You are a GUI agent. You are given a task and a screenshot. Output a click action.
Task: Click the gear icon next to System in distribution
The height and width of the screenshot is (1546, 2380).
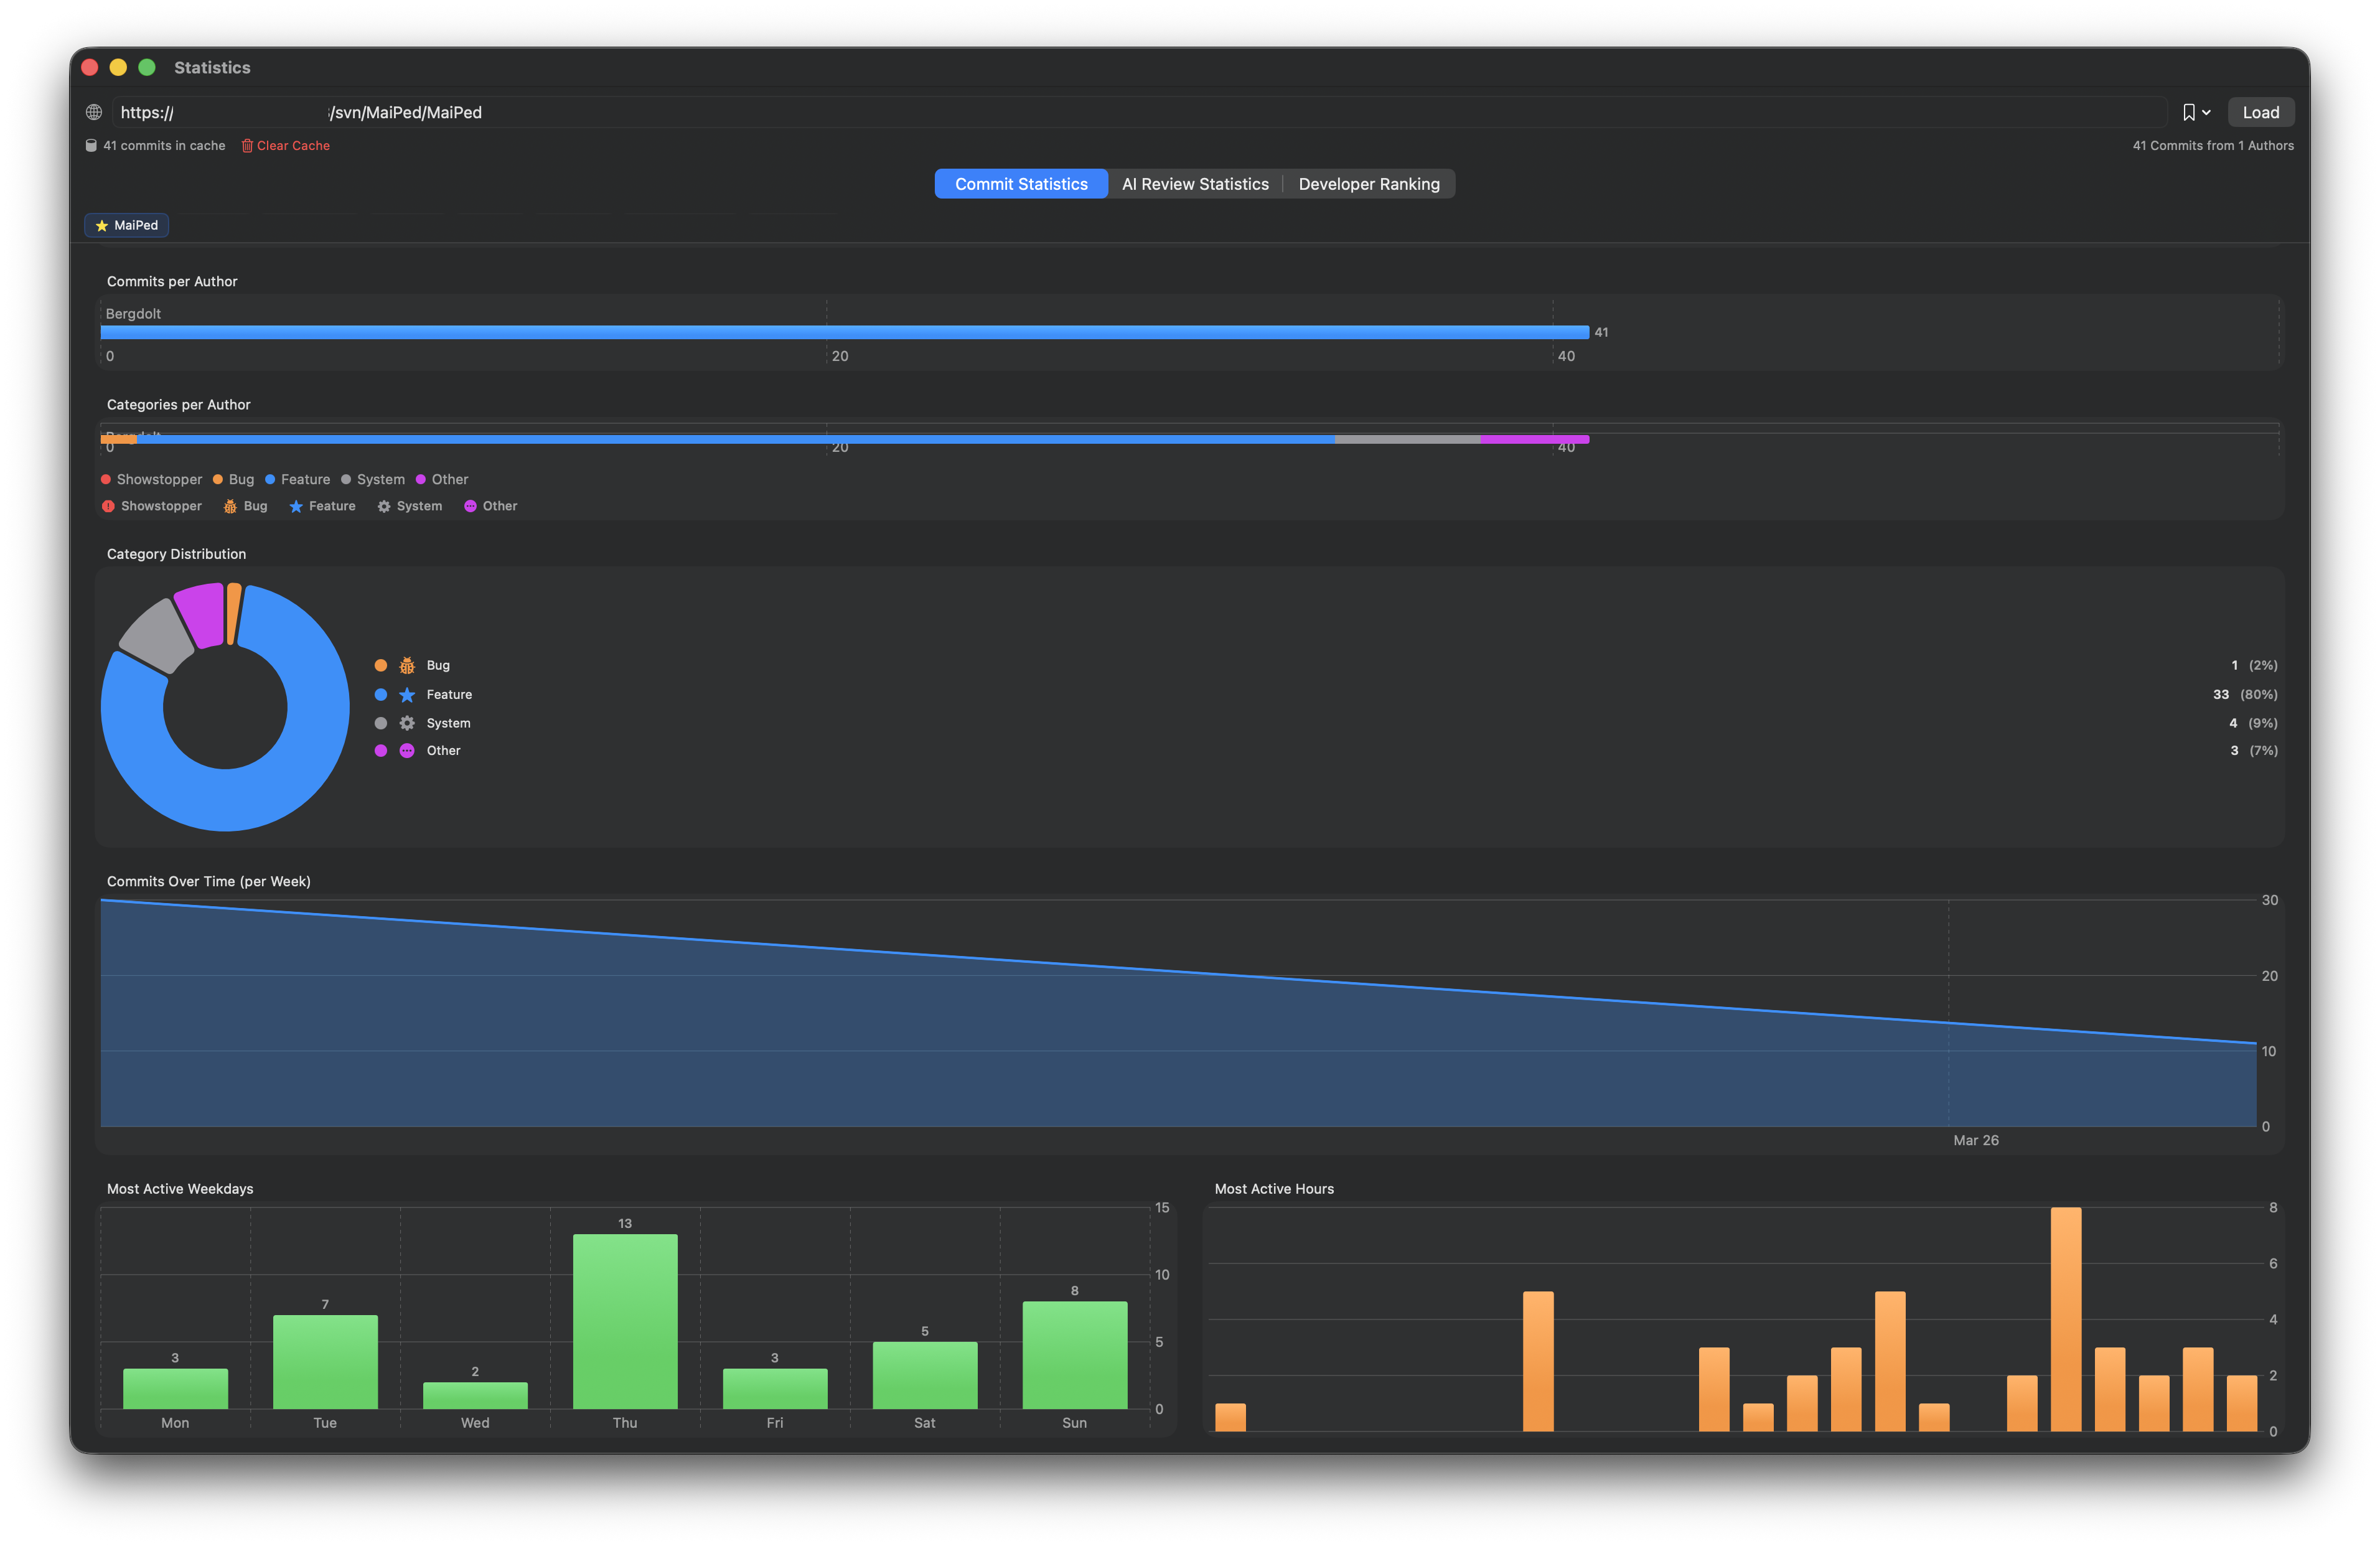[407, 723]
